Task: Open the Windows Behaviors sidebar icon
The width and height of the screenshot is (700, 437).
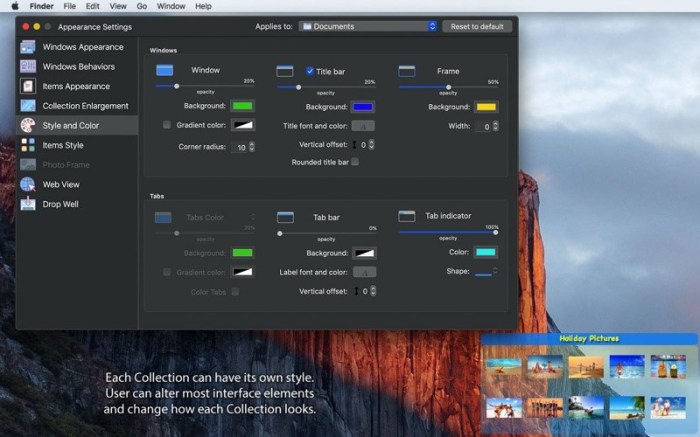Action: (x=28, y=67)
